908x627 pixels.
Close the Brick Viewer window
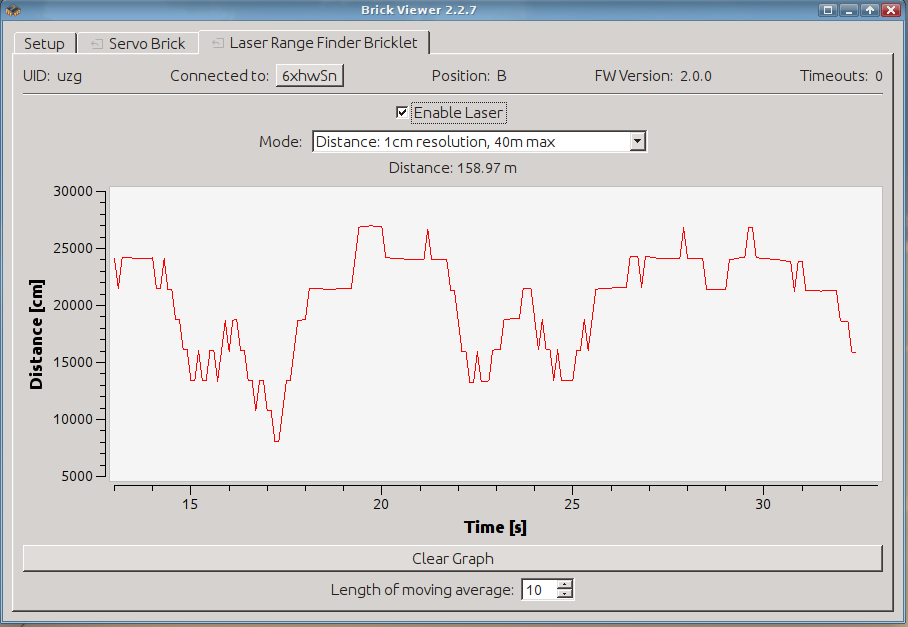click(x=891, y=10)
